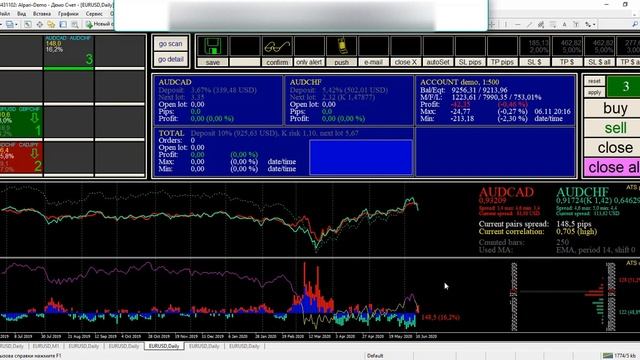Click the yellow mobile phone push icon
The width and height of the screenshot is (640, 360).
coord(342,46)
